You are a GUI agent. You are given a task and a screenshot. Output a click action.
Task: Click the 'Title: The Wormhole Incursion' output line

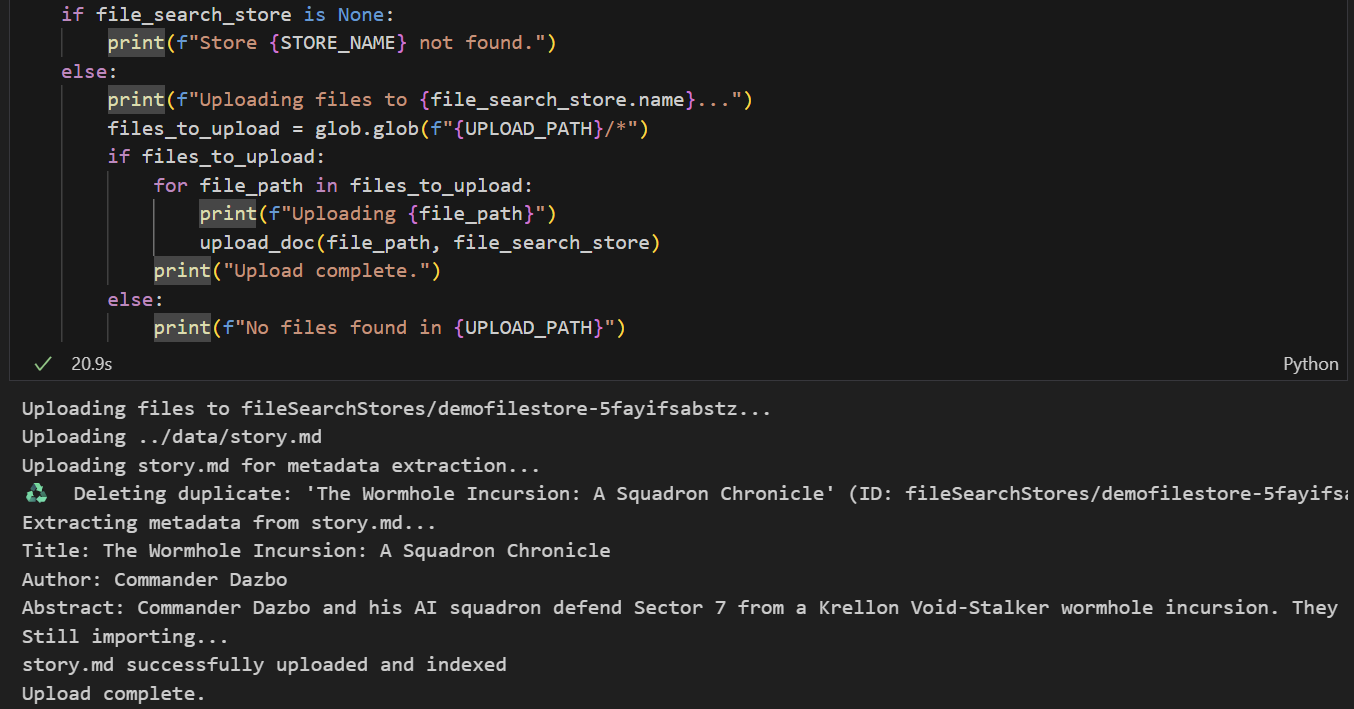[316, 550]
